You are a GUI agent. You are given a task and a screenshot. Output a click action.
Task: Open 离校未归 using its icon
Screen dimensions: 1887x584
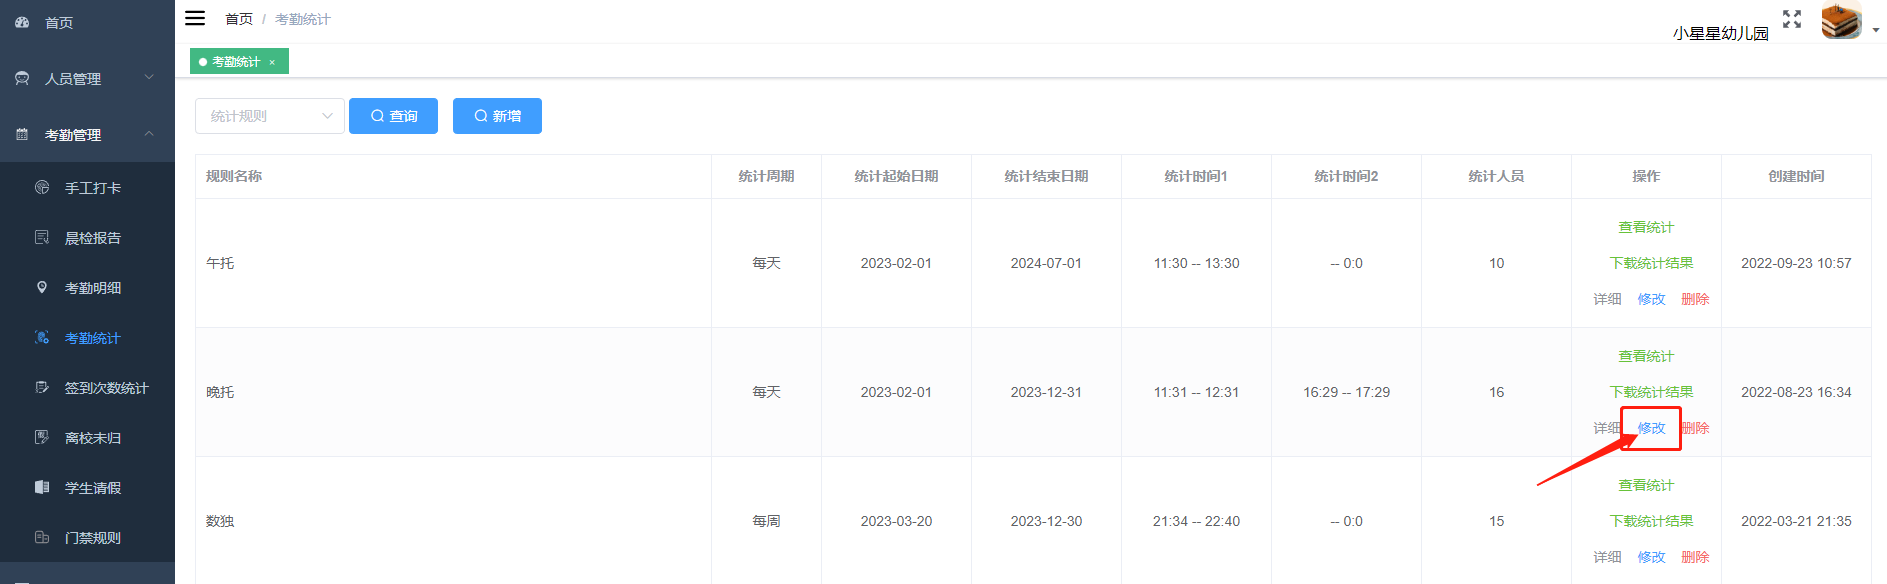41,437
